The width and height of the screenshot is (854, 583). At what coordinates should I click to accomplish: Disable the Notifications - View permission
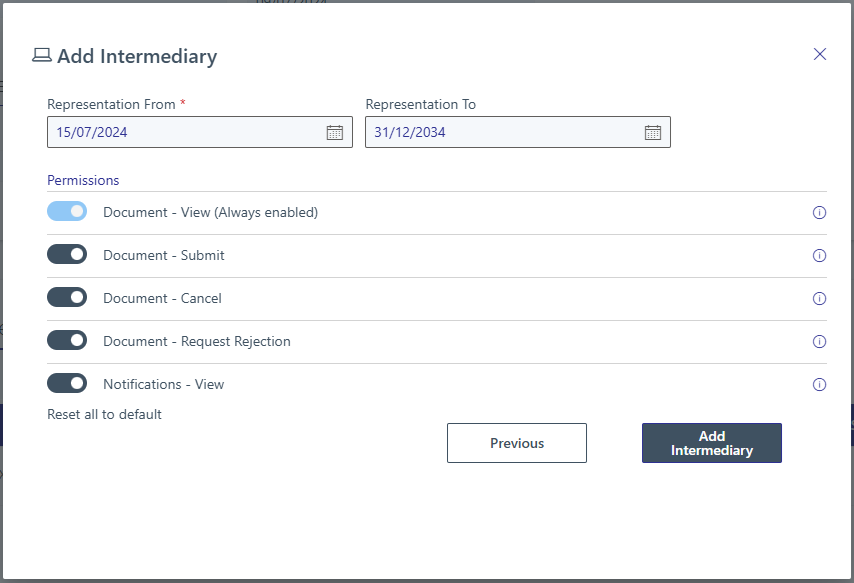[67, 383]
